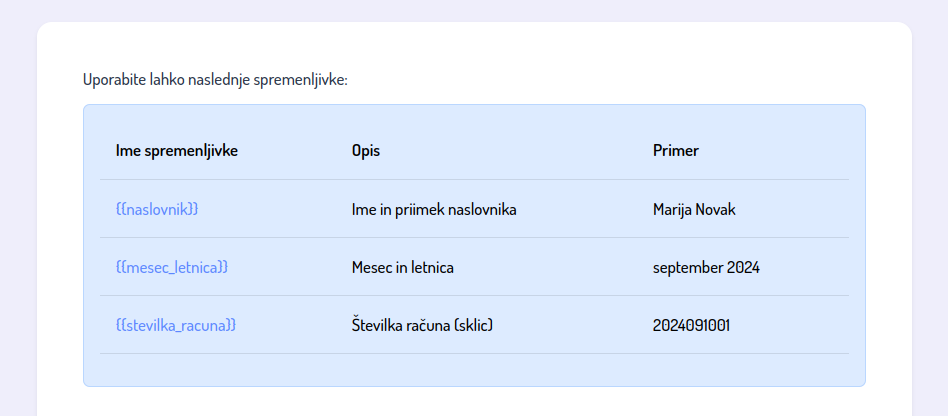Image resolution: width=948 pixels, height=416 pixels.
Task: Select the "Mesec in letnica" description text
Action: pos(403,267)
